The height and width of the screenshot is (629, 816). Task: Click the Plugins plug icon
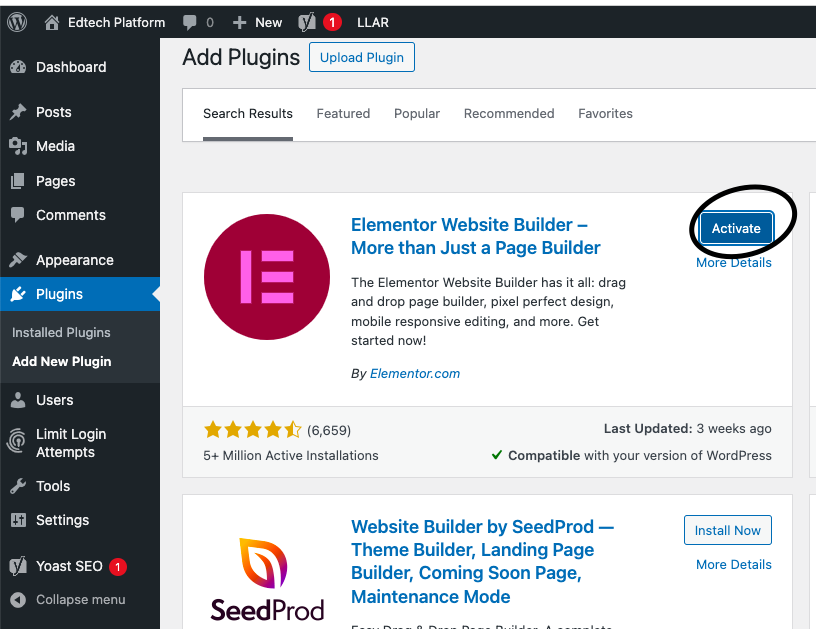tap(18, 294)
